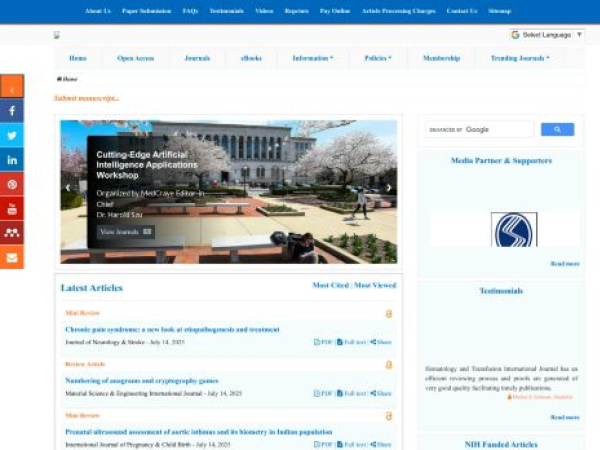This screenshot has height=450, width=600.
Task: Click into the Google search field
Action: pos(479,129)
